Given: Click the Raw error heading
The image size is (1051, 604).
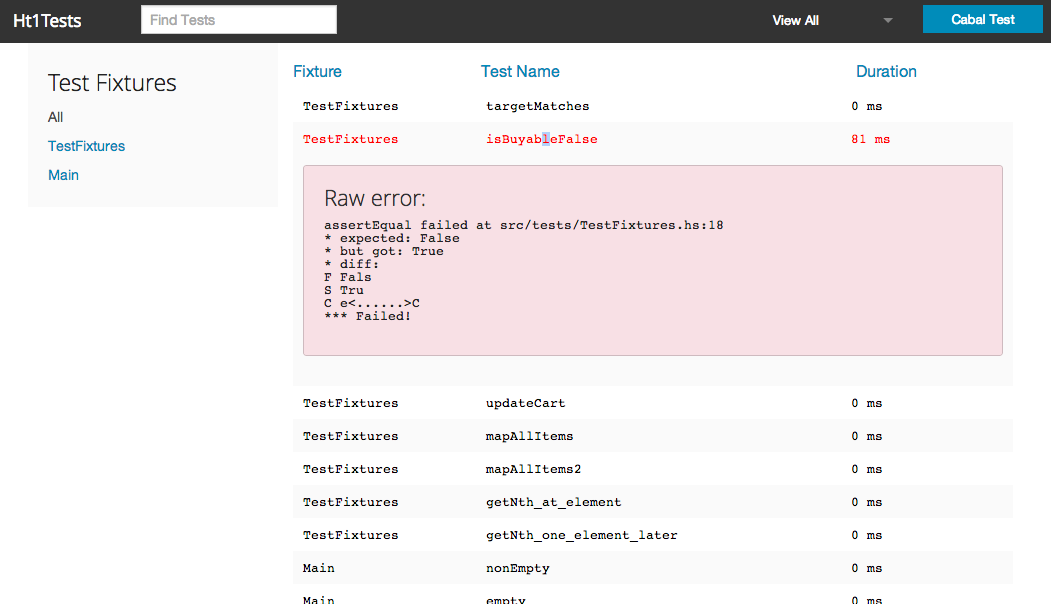Looking at the screenshot, I should [x=375, y=198].
